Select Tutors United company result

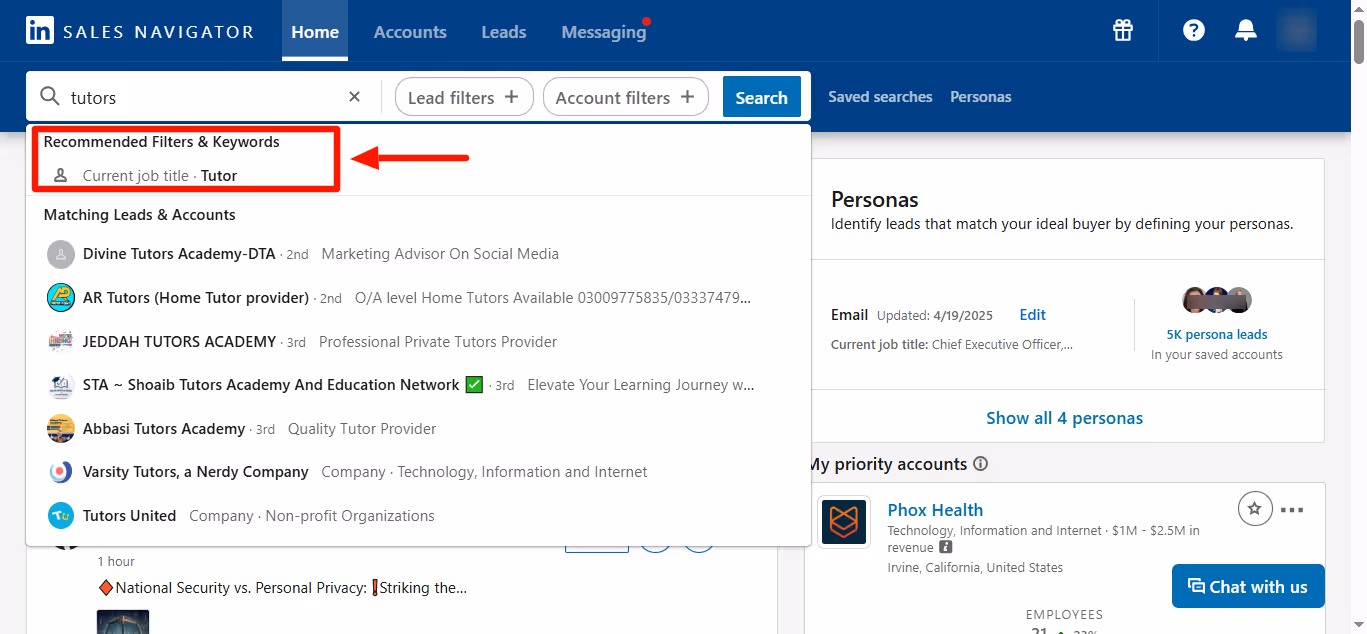(418, 516)
